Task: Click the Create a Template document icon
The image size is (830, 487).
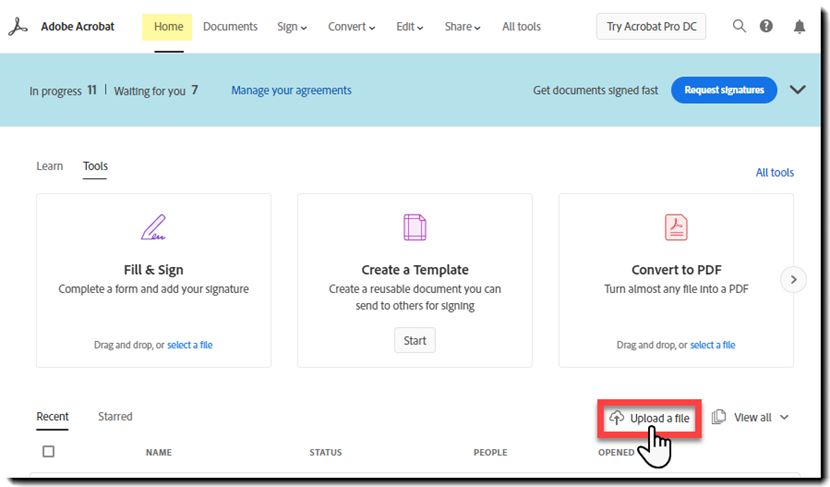Action: 414,227
